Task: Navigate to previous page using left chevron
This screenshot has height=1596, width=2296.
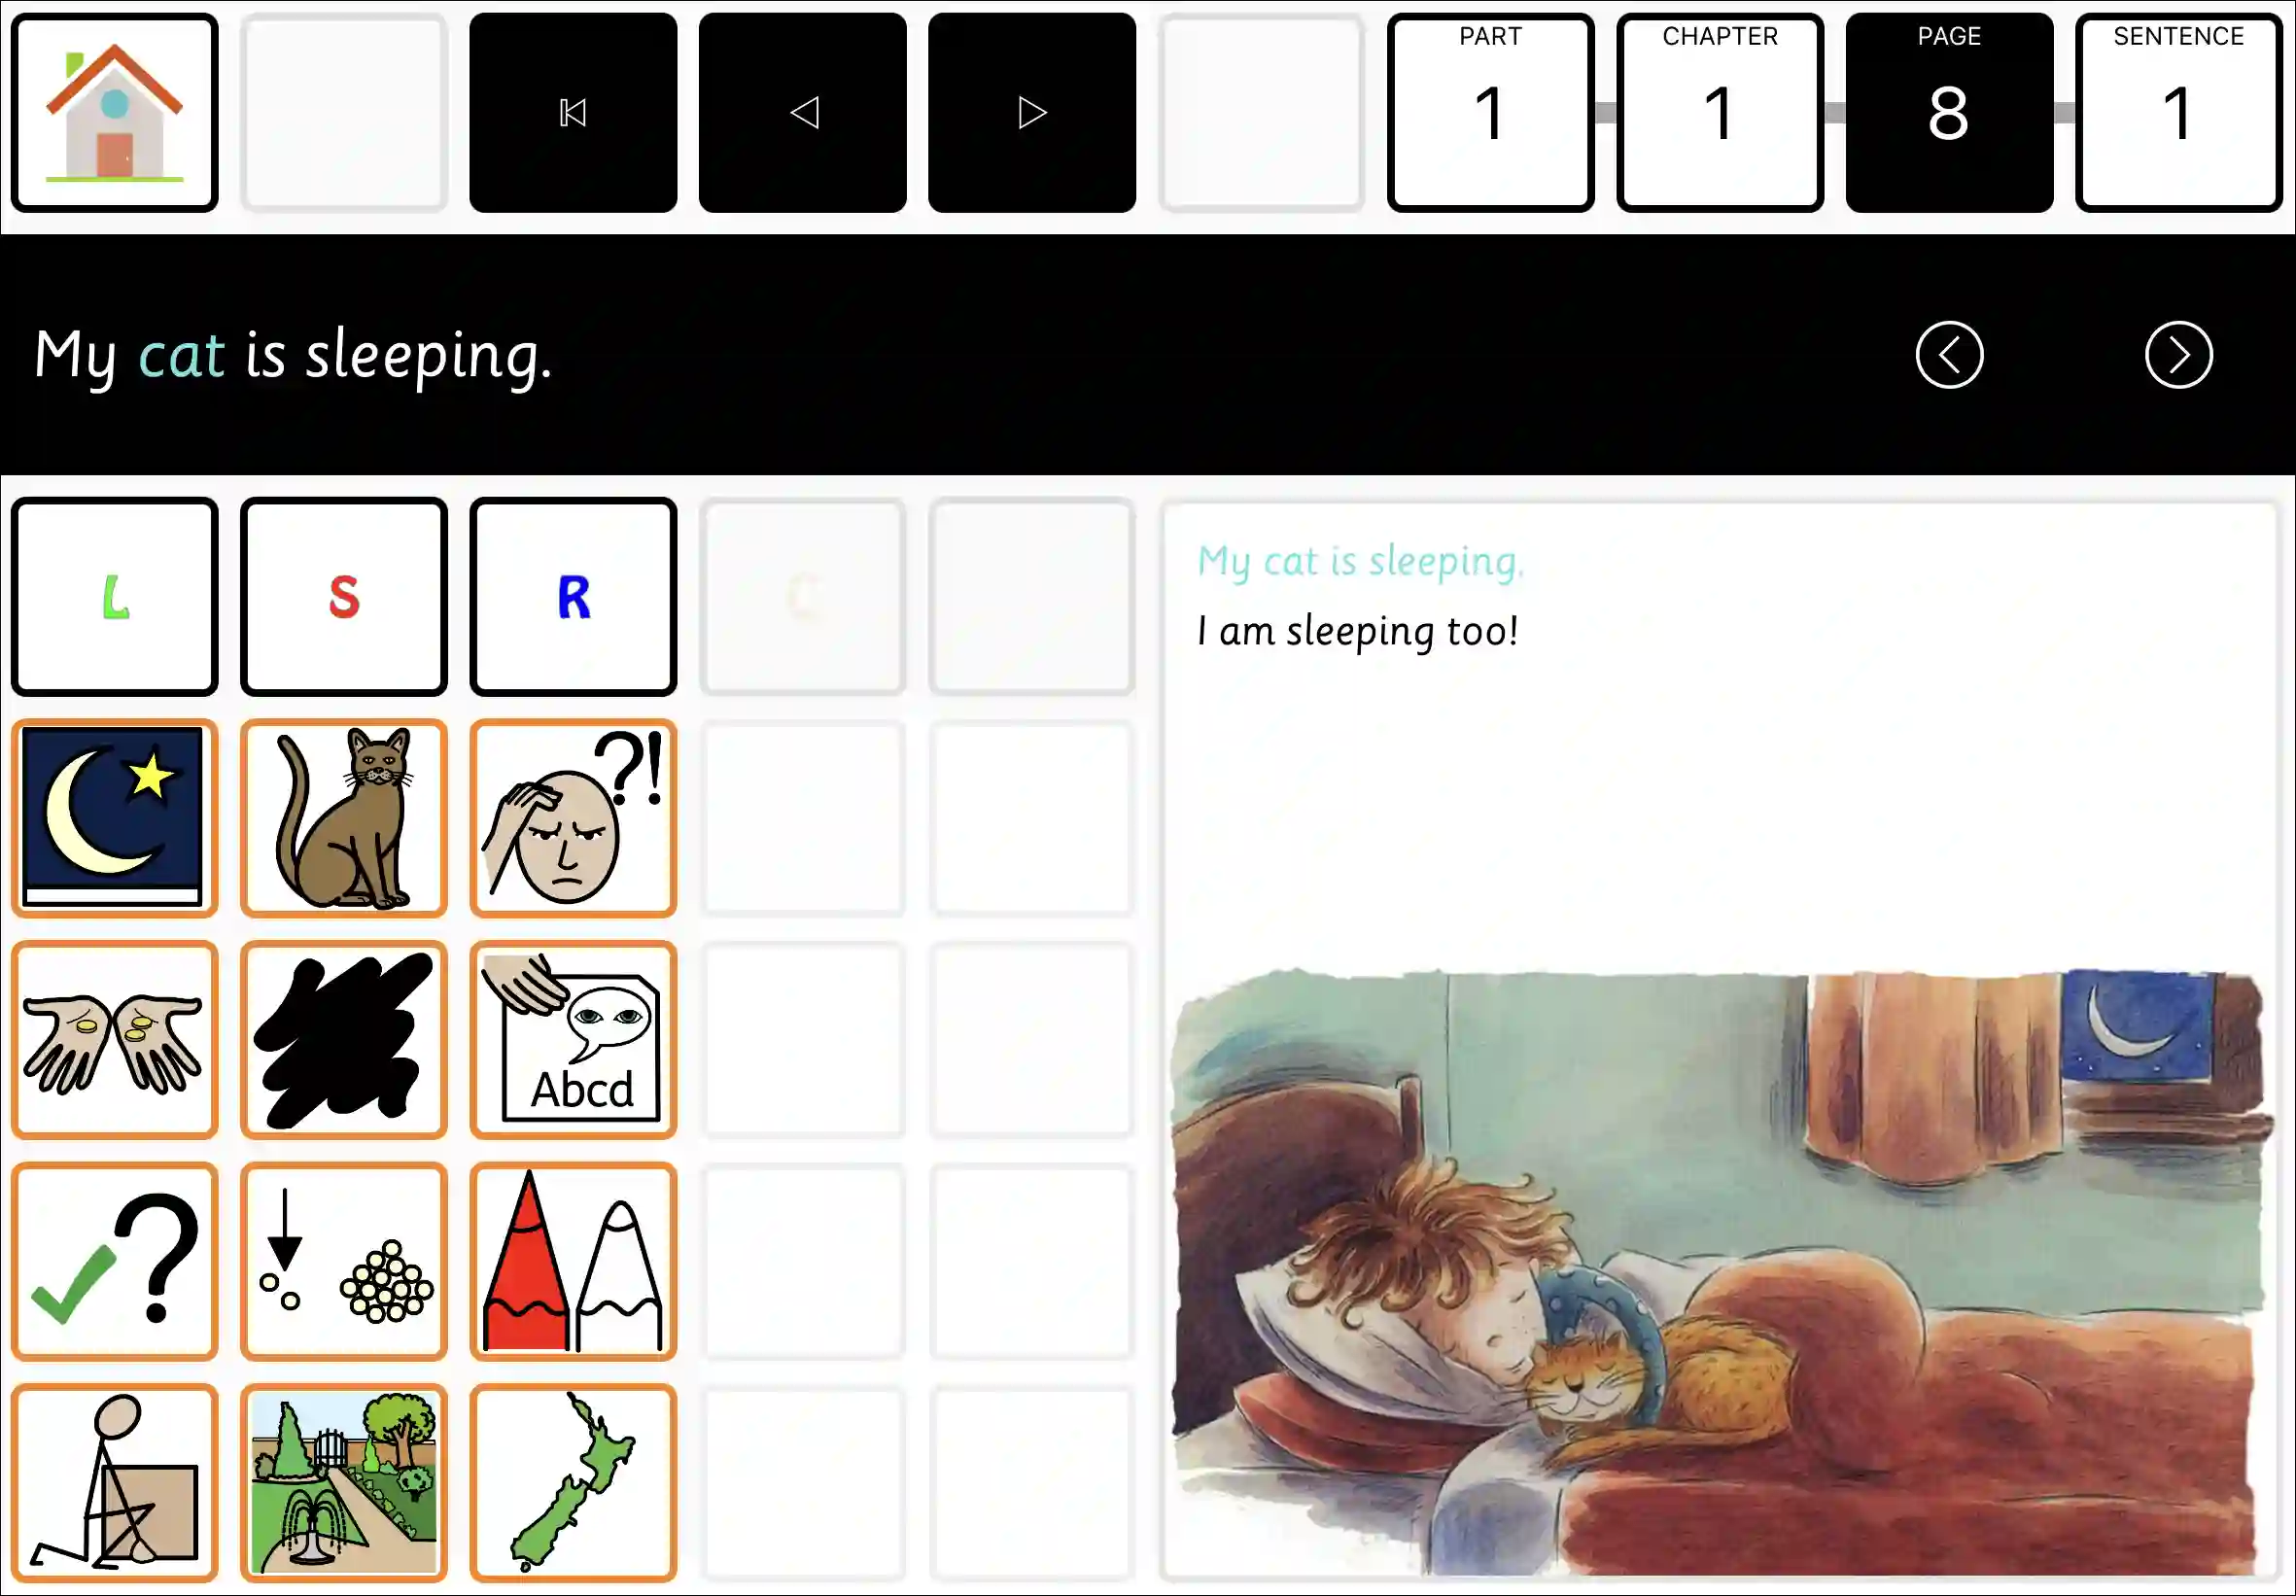Action: pyautogui.click(x=1949, y=354)
